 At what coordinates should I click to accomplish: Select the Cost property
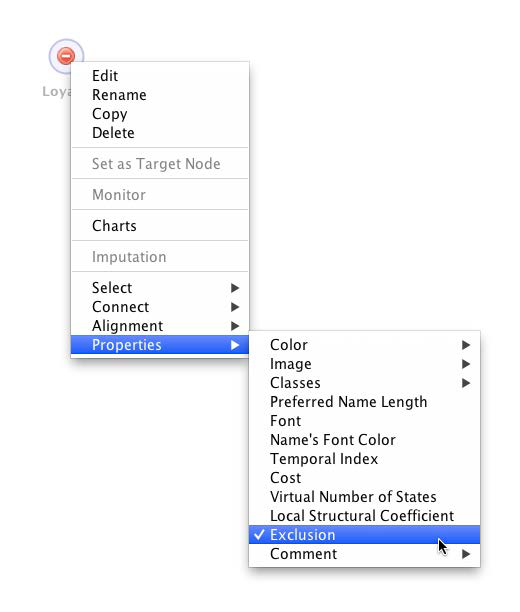point(365,478)
